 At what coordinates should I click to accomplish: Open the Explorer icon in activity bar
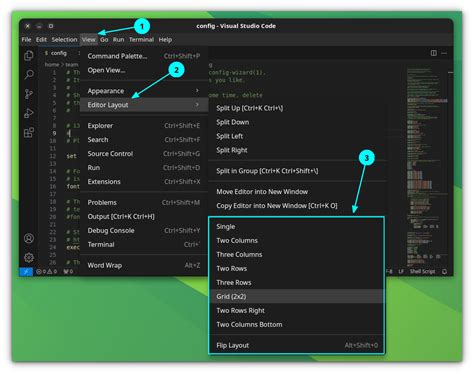[29, 55]
